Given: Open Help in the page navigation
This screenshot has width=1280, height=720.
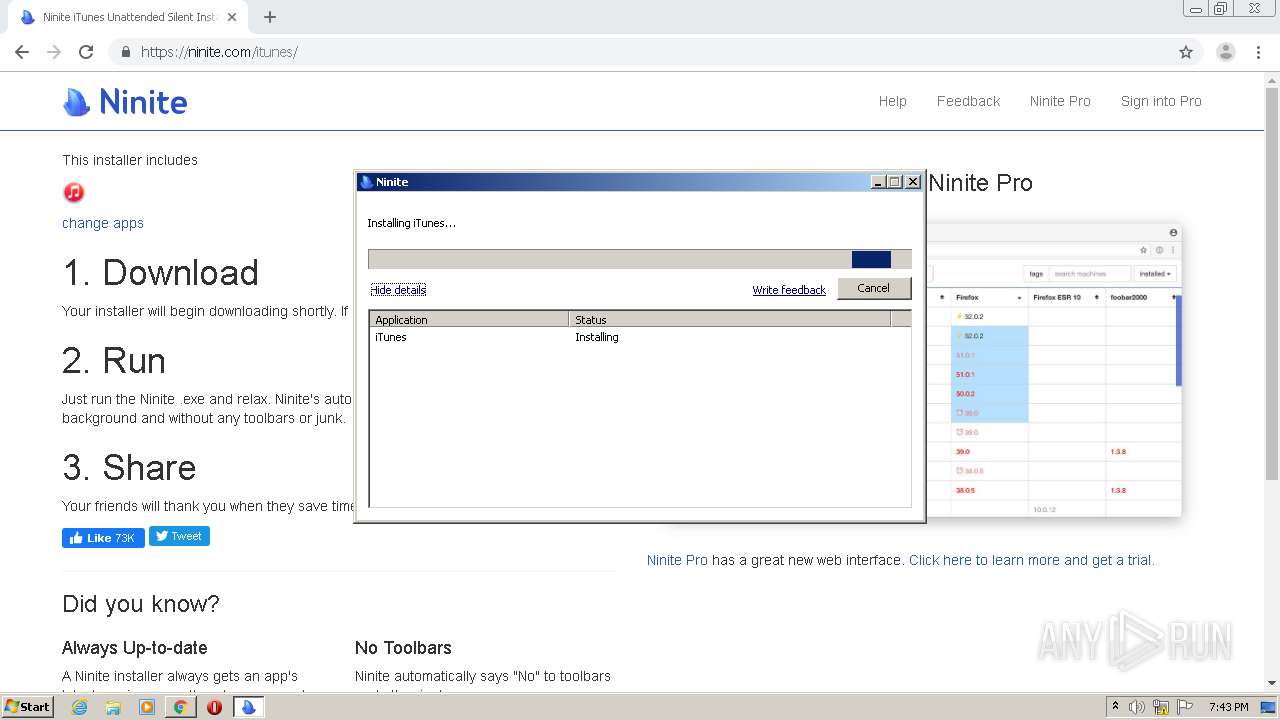Looking at the screenshot, I should [893, 101].
